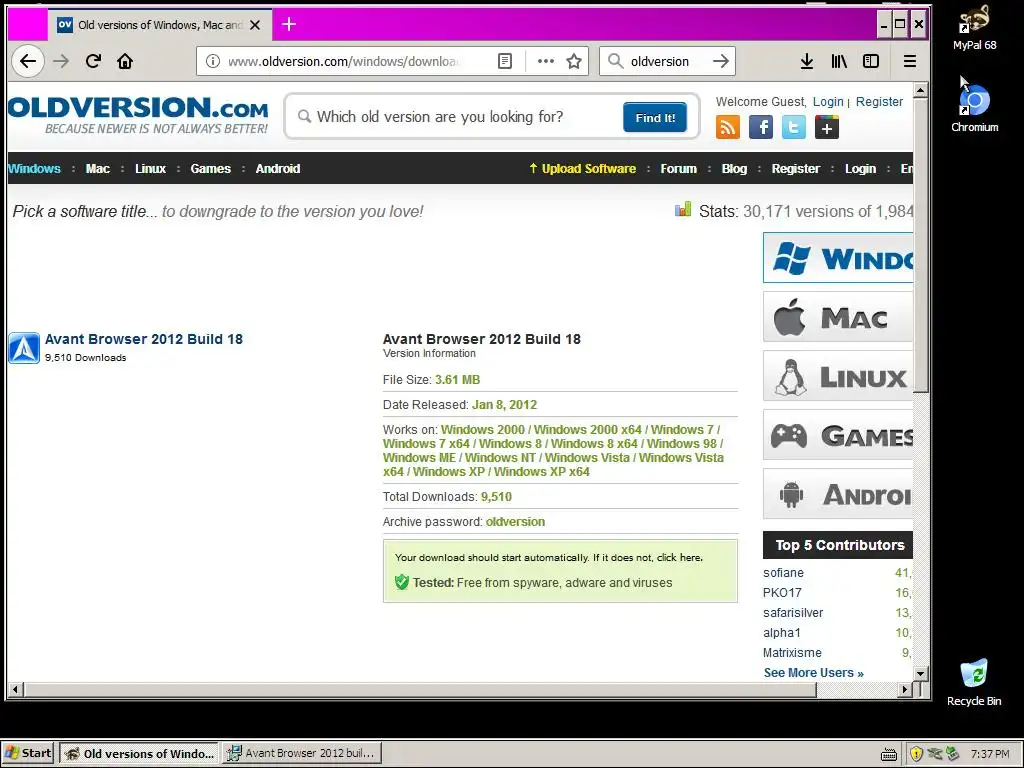Open Linux in the site nav bar
Screen dimensions: 1024x768
150,168
